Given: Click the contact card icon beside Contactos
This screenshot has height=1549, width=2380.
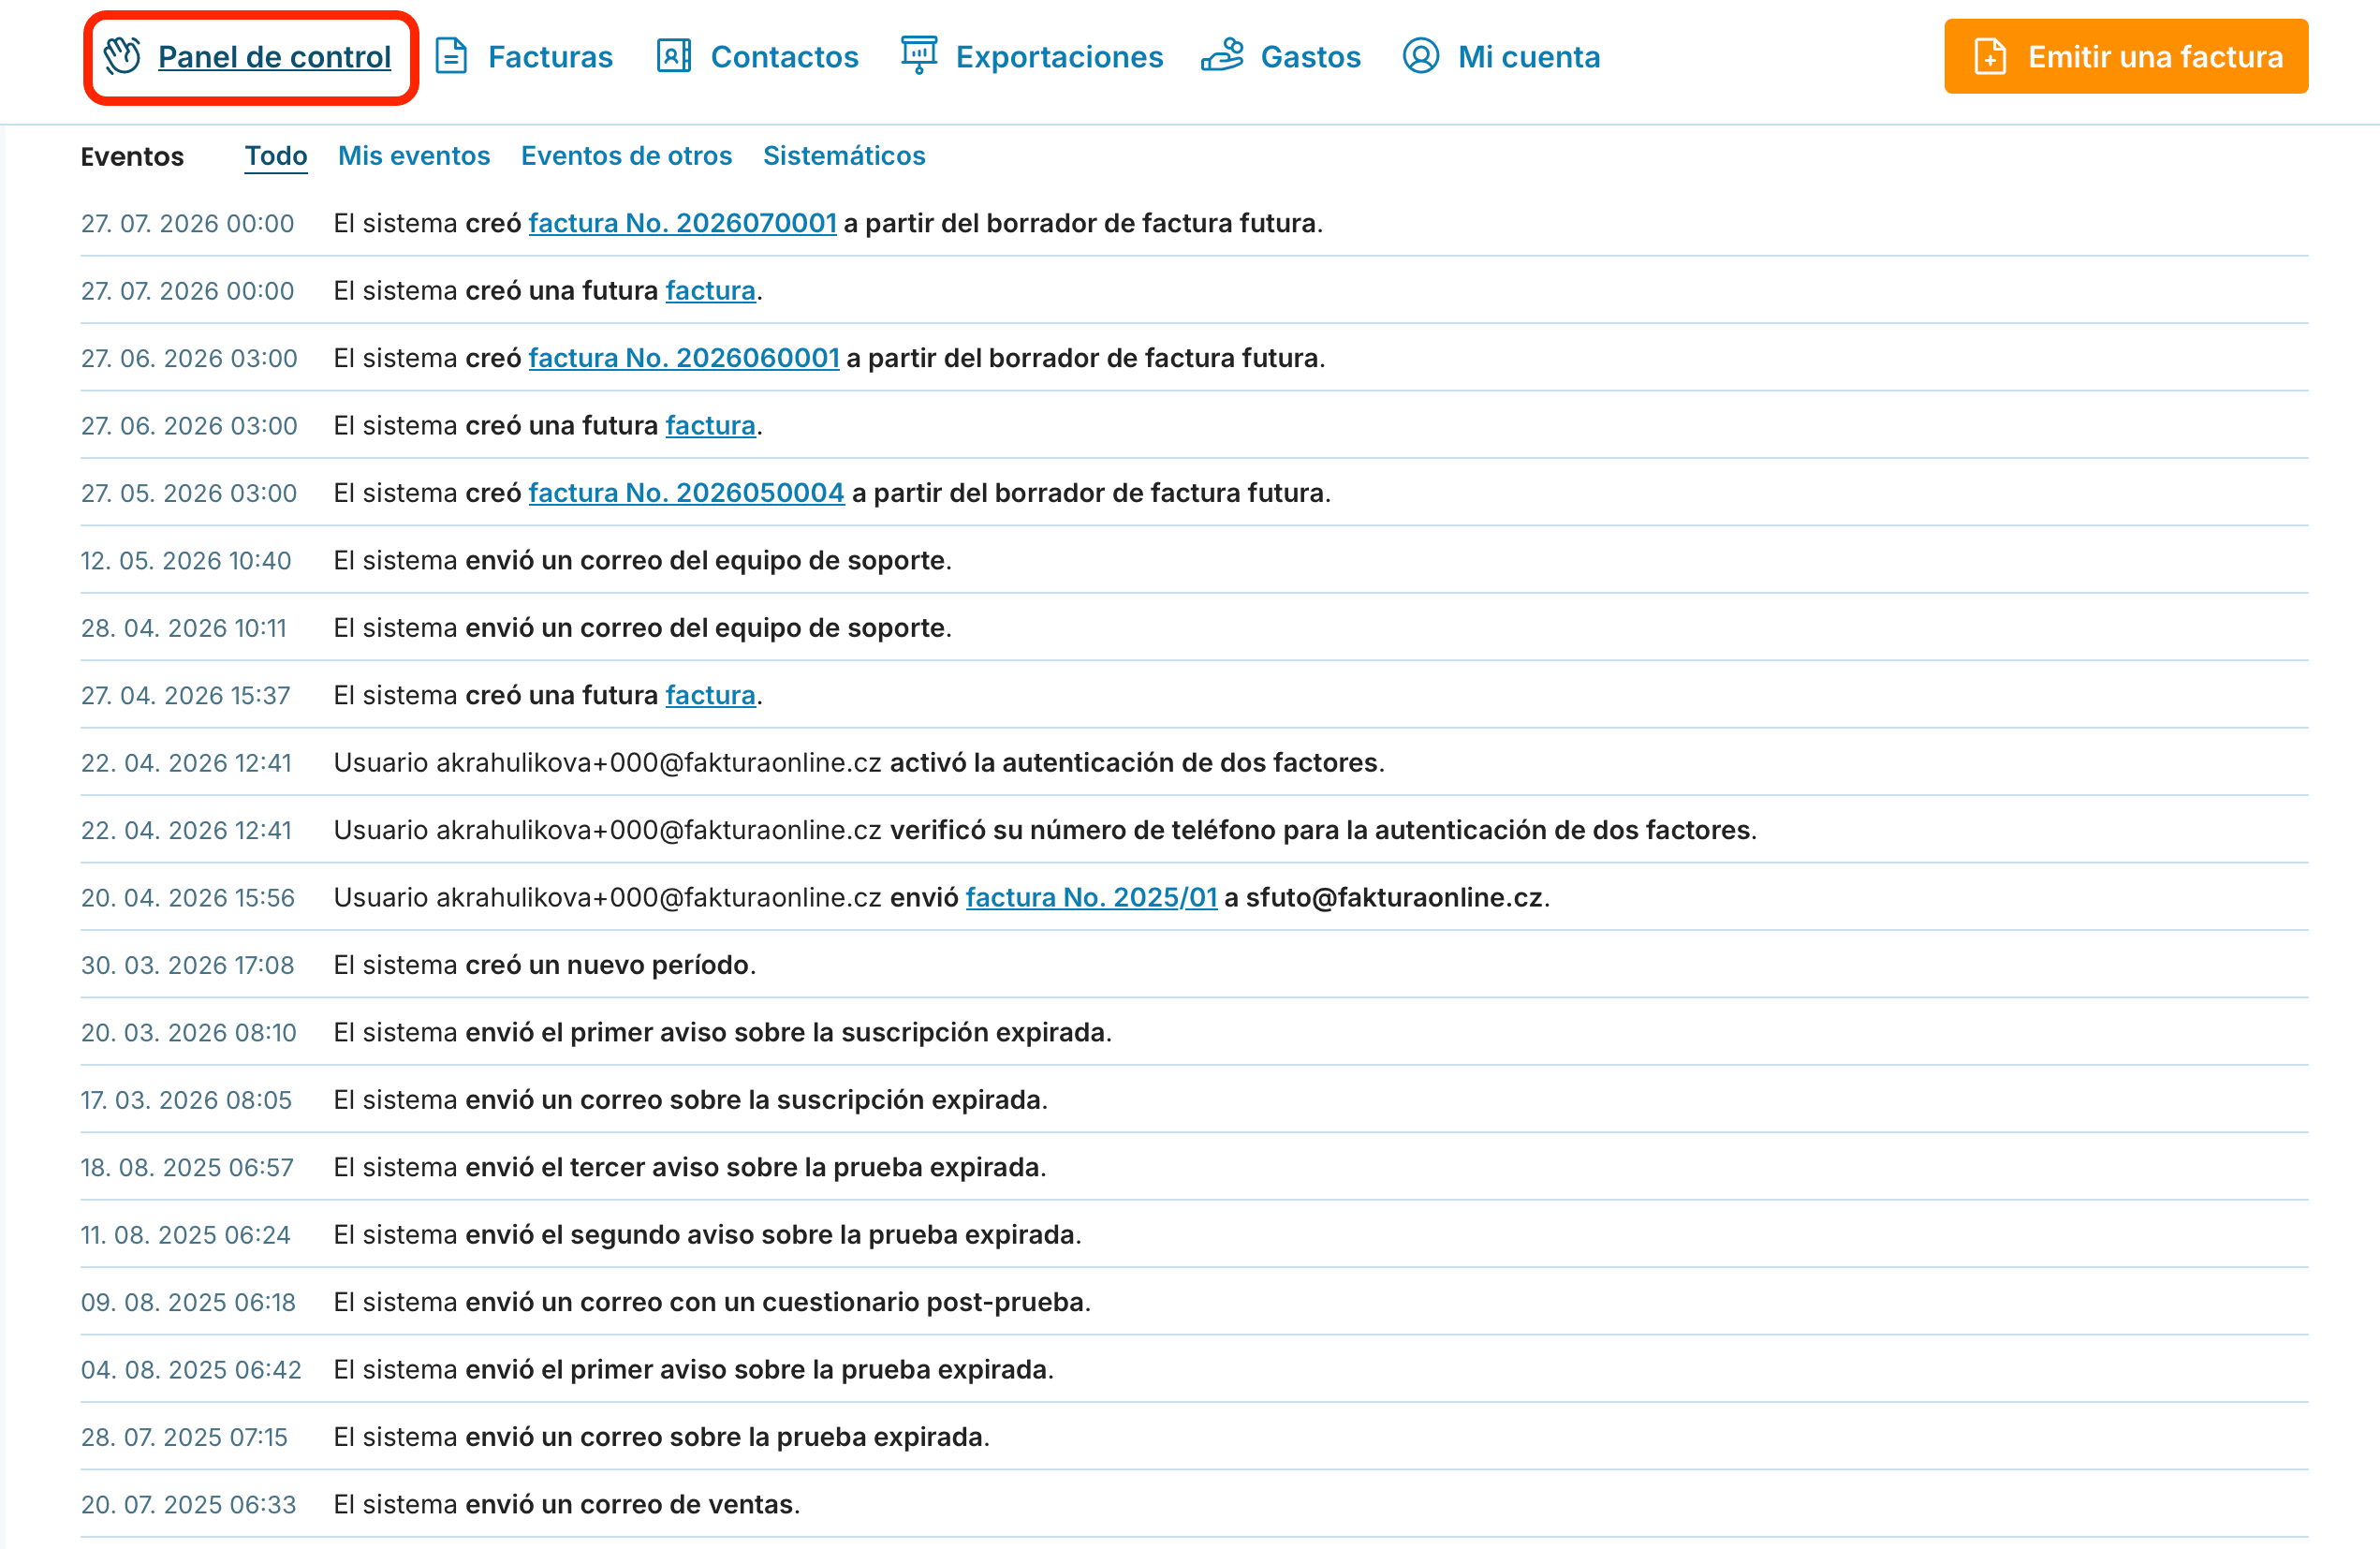Looking at the screenshot, I should [x=673, y=56].
